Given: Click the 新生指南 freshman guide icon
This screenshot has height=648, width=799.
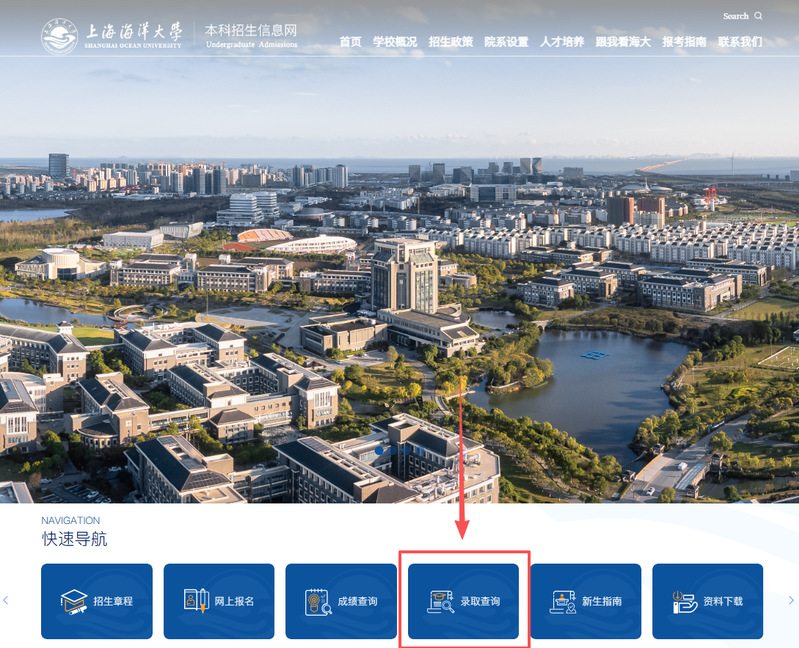Looking at the screenshot, I should tap(563, 601).
